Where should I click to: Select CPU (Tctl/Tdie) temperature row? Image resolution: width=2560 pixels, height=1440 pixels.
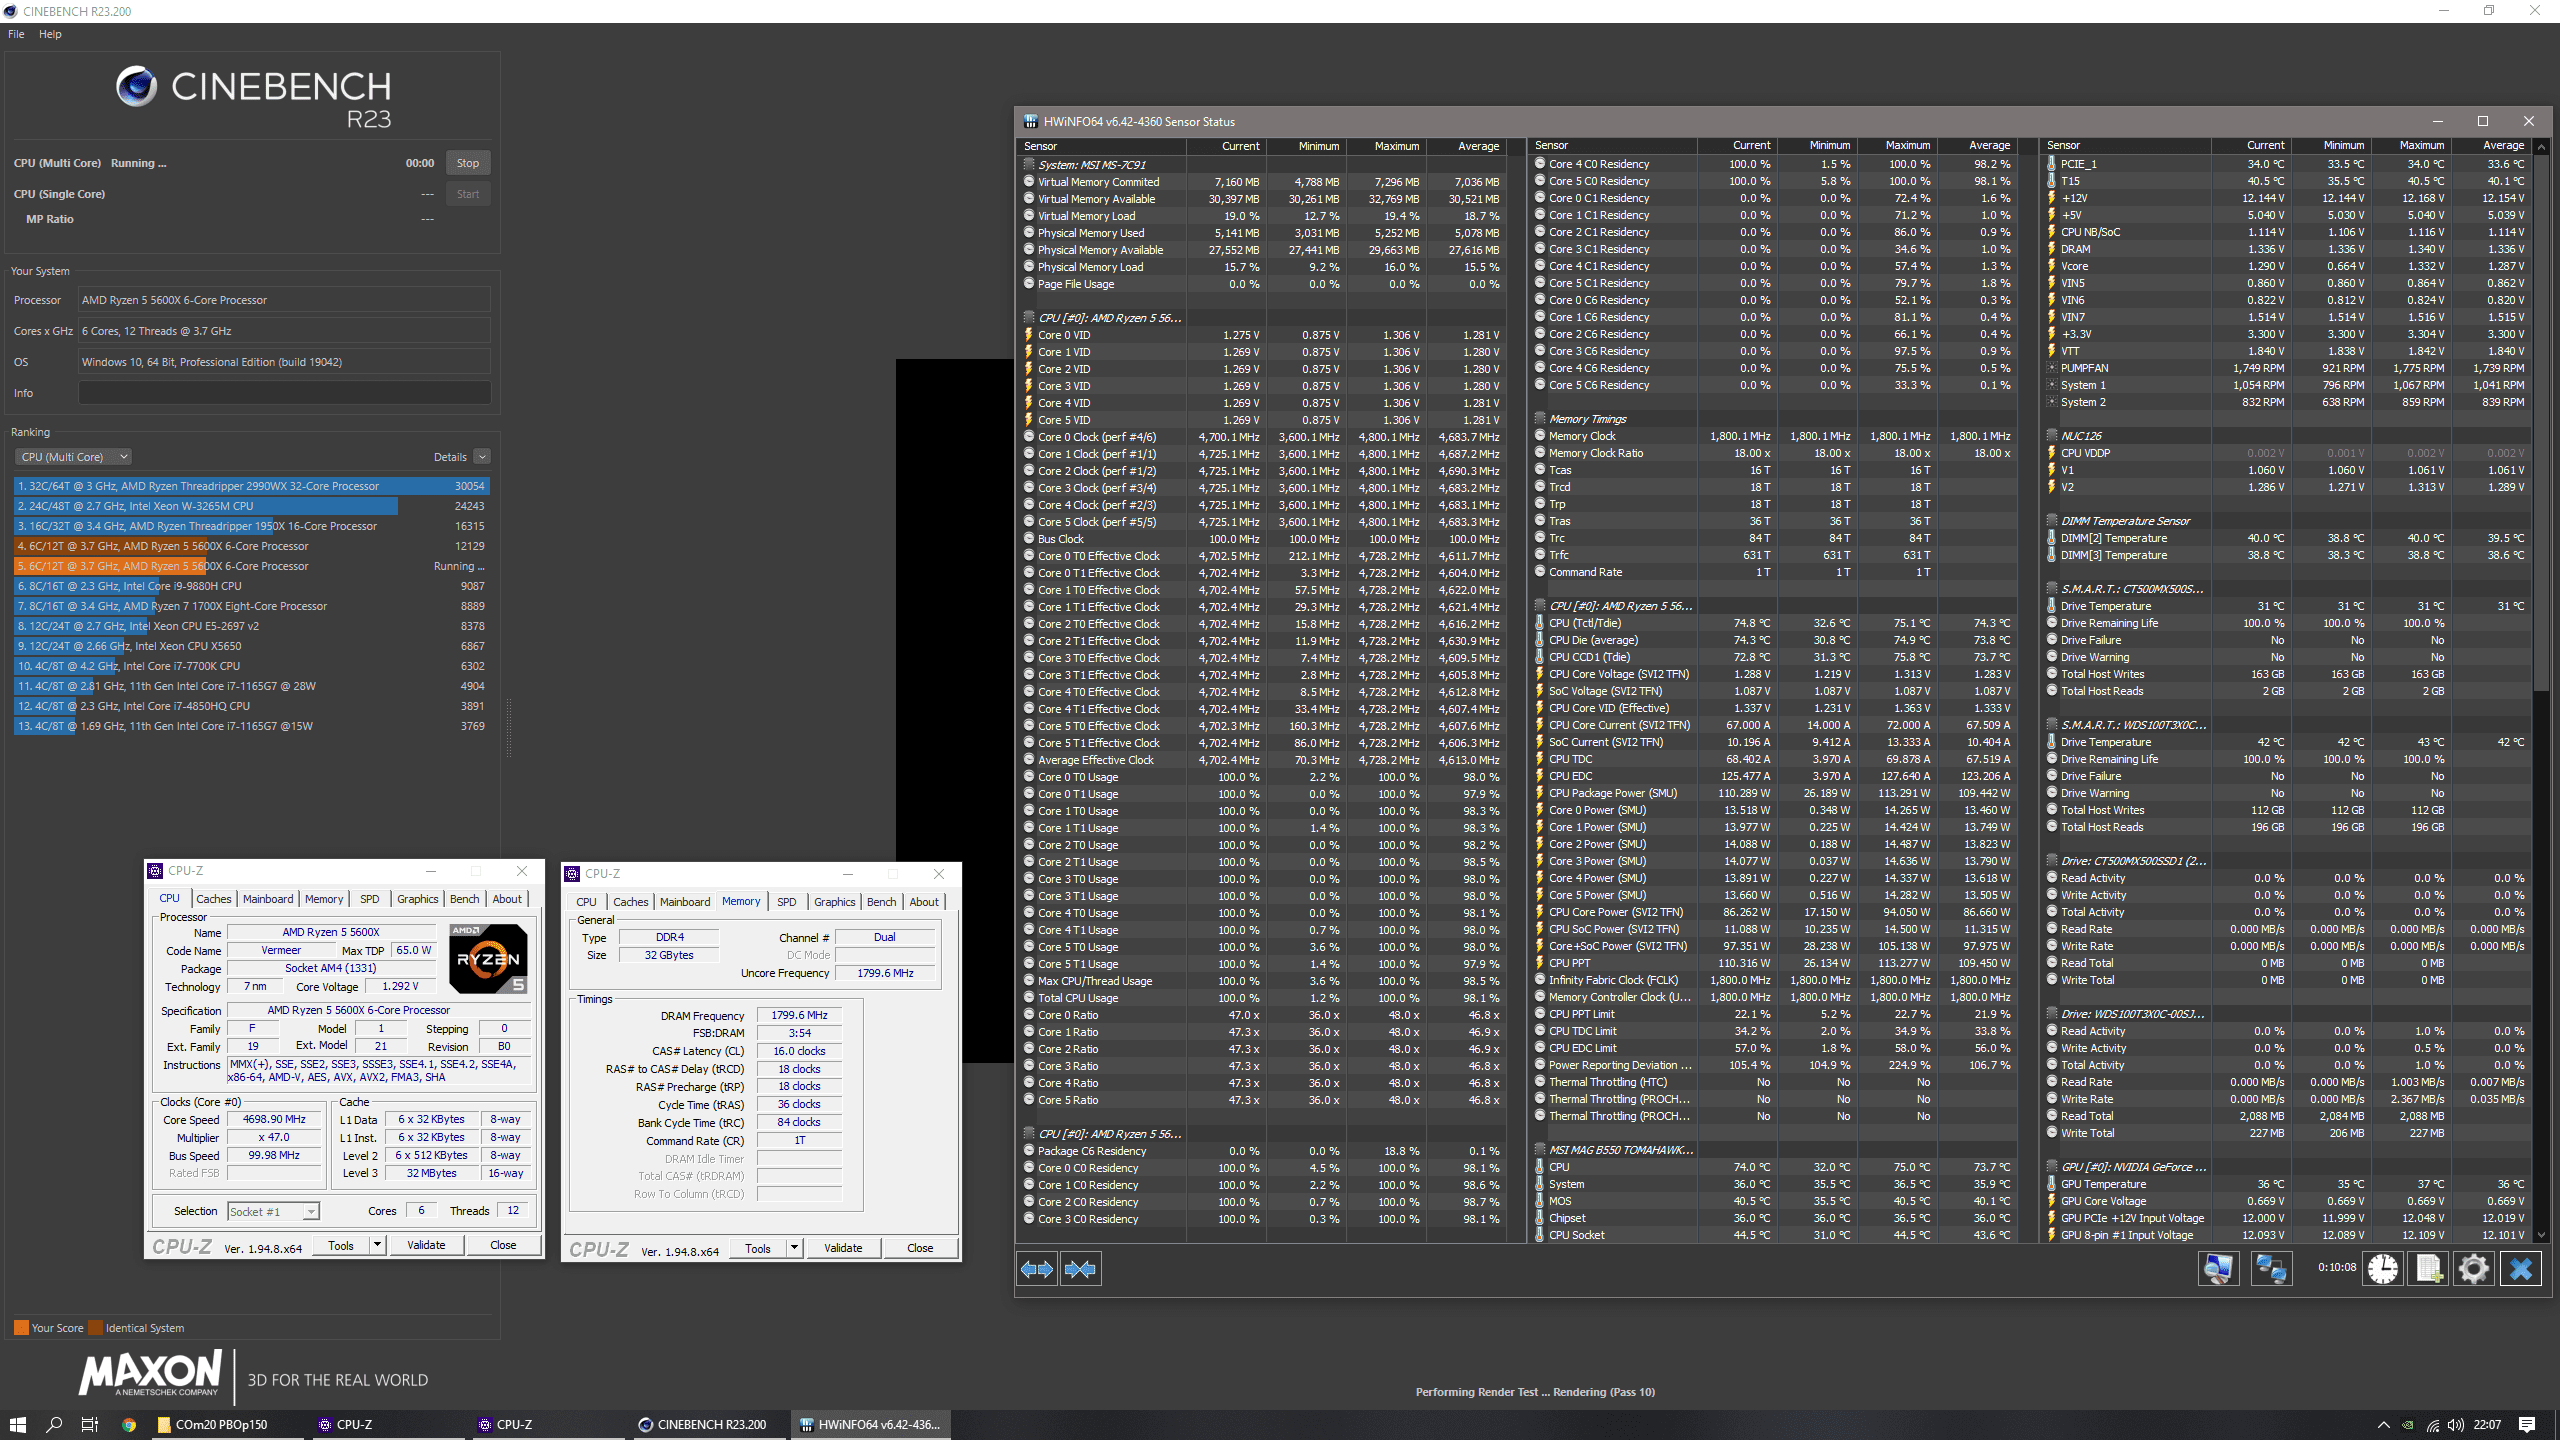[x=1773, y=623]
